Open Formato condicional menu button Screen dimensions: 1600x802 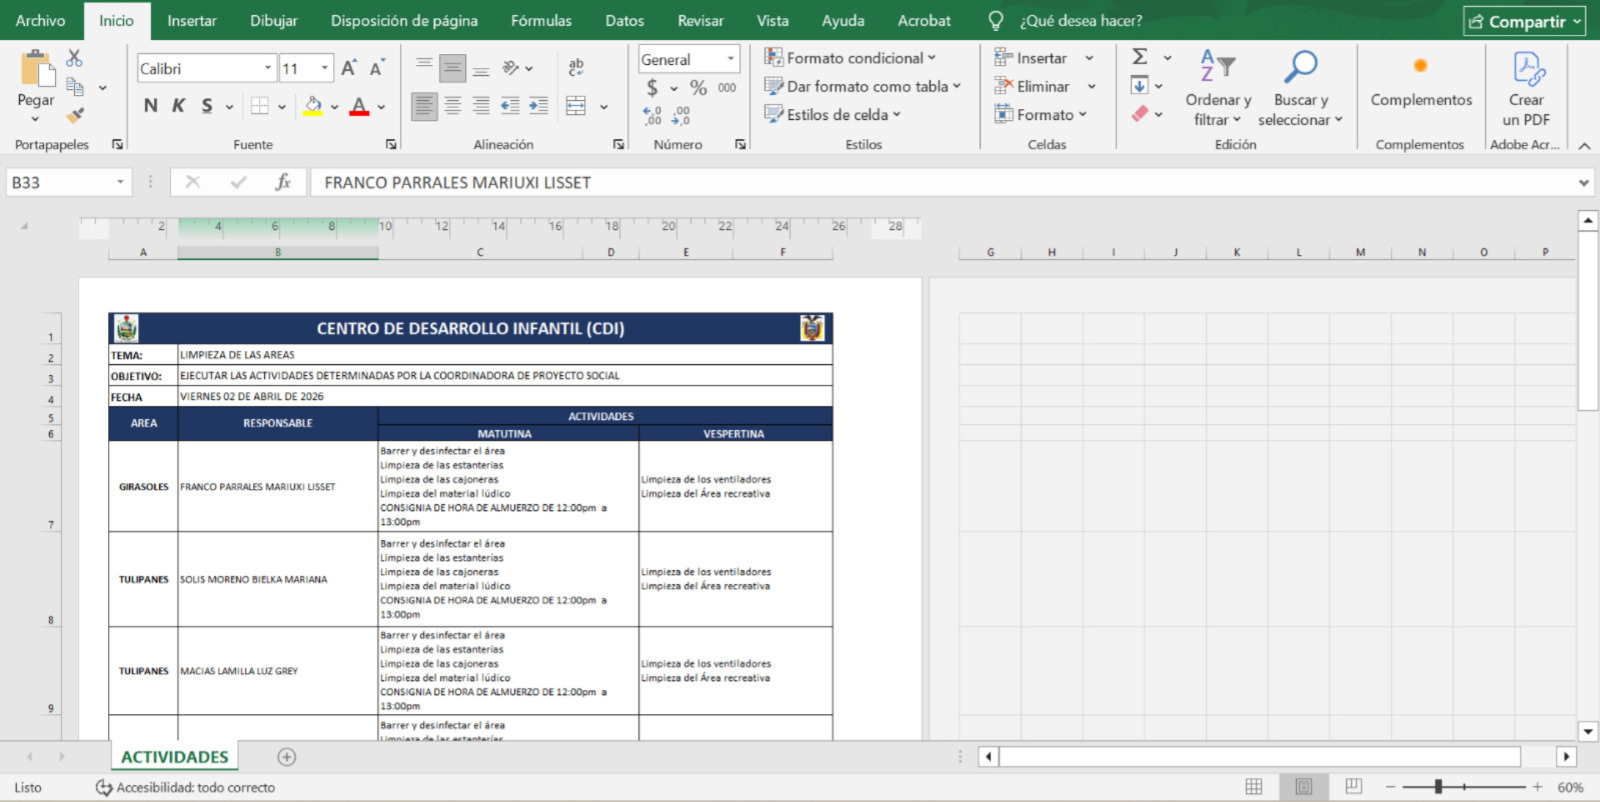tap(851, 58)
